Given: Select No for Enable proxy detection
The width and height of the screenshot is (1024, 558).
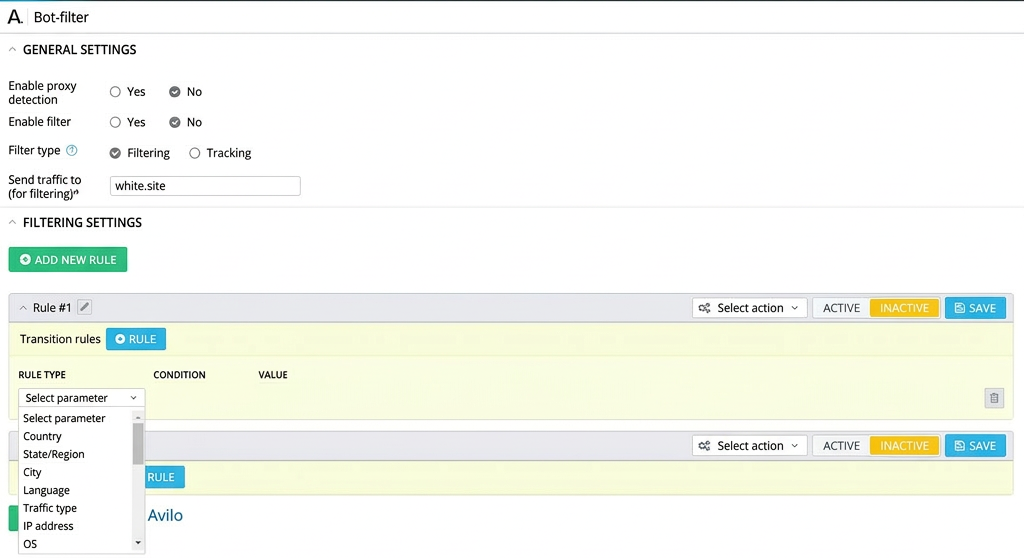Looking at the screenshot, I should [x=174, y=92].
